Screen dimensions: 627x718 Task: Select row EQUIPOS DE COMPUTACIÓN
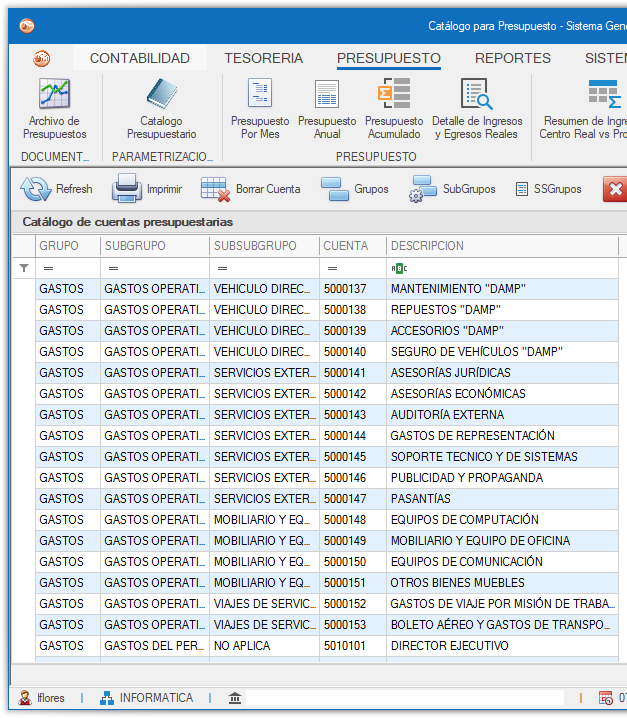[327, 520]
